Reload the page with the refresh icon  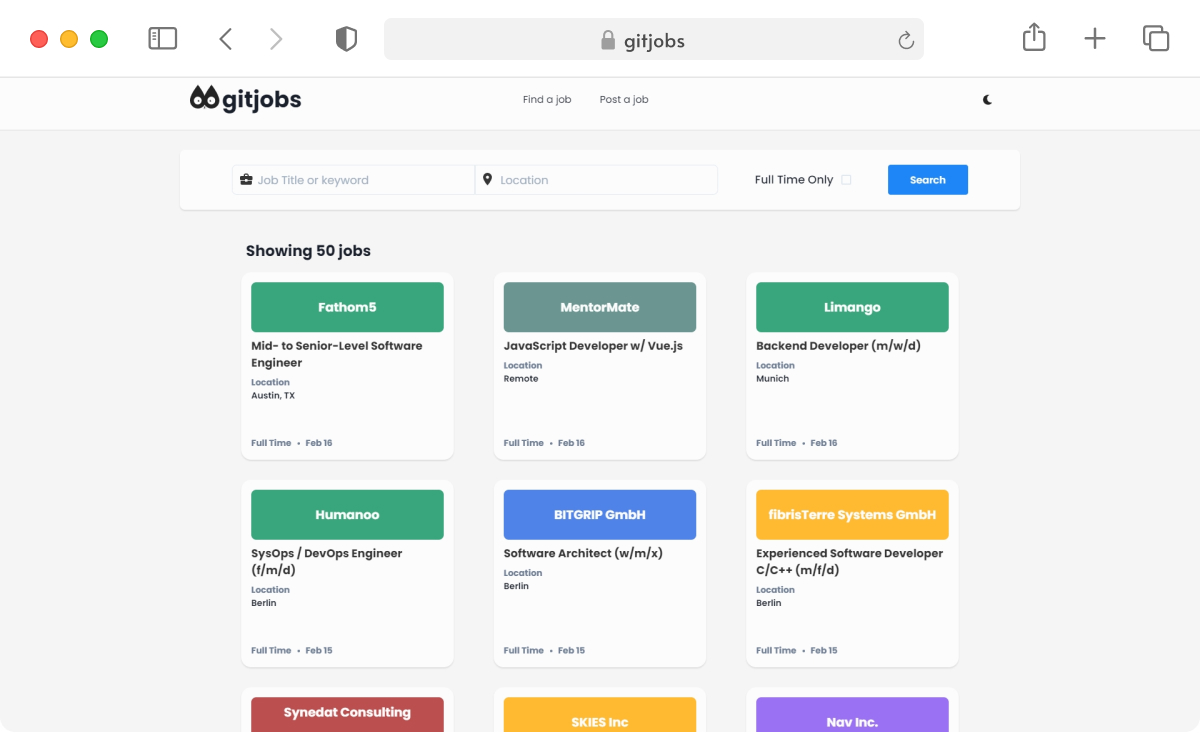tap(905, 39)
